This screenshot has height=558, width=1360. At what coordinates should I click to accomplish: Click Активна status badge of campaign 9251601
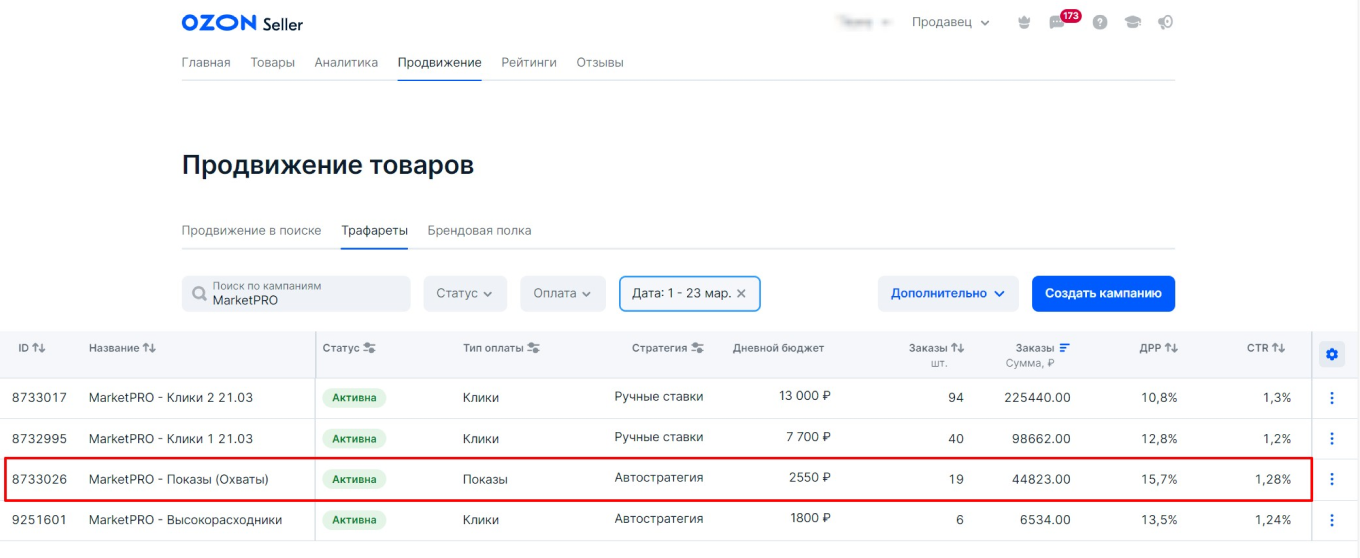[x=354, y=520]
